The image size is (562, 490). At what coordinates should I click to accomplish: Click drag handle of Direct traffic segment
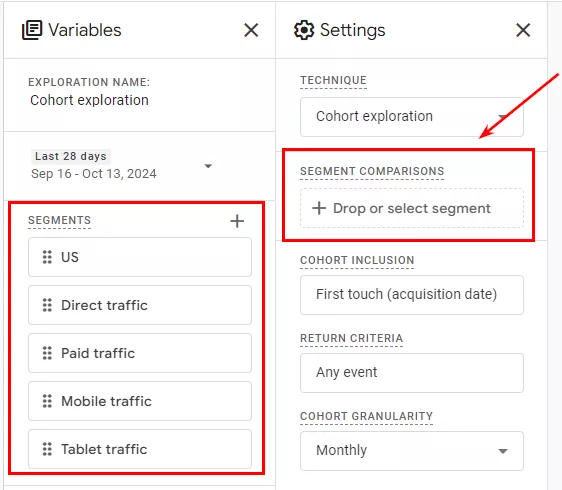pyautogui.click(x=47, y=305)
